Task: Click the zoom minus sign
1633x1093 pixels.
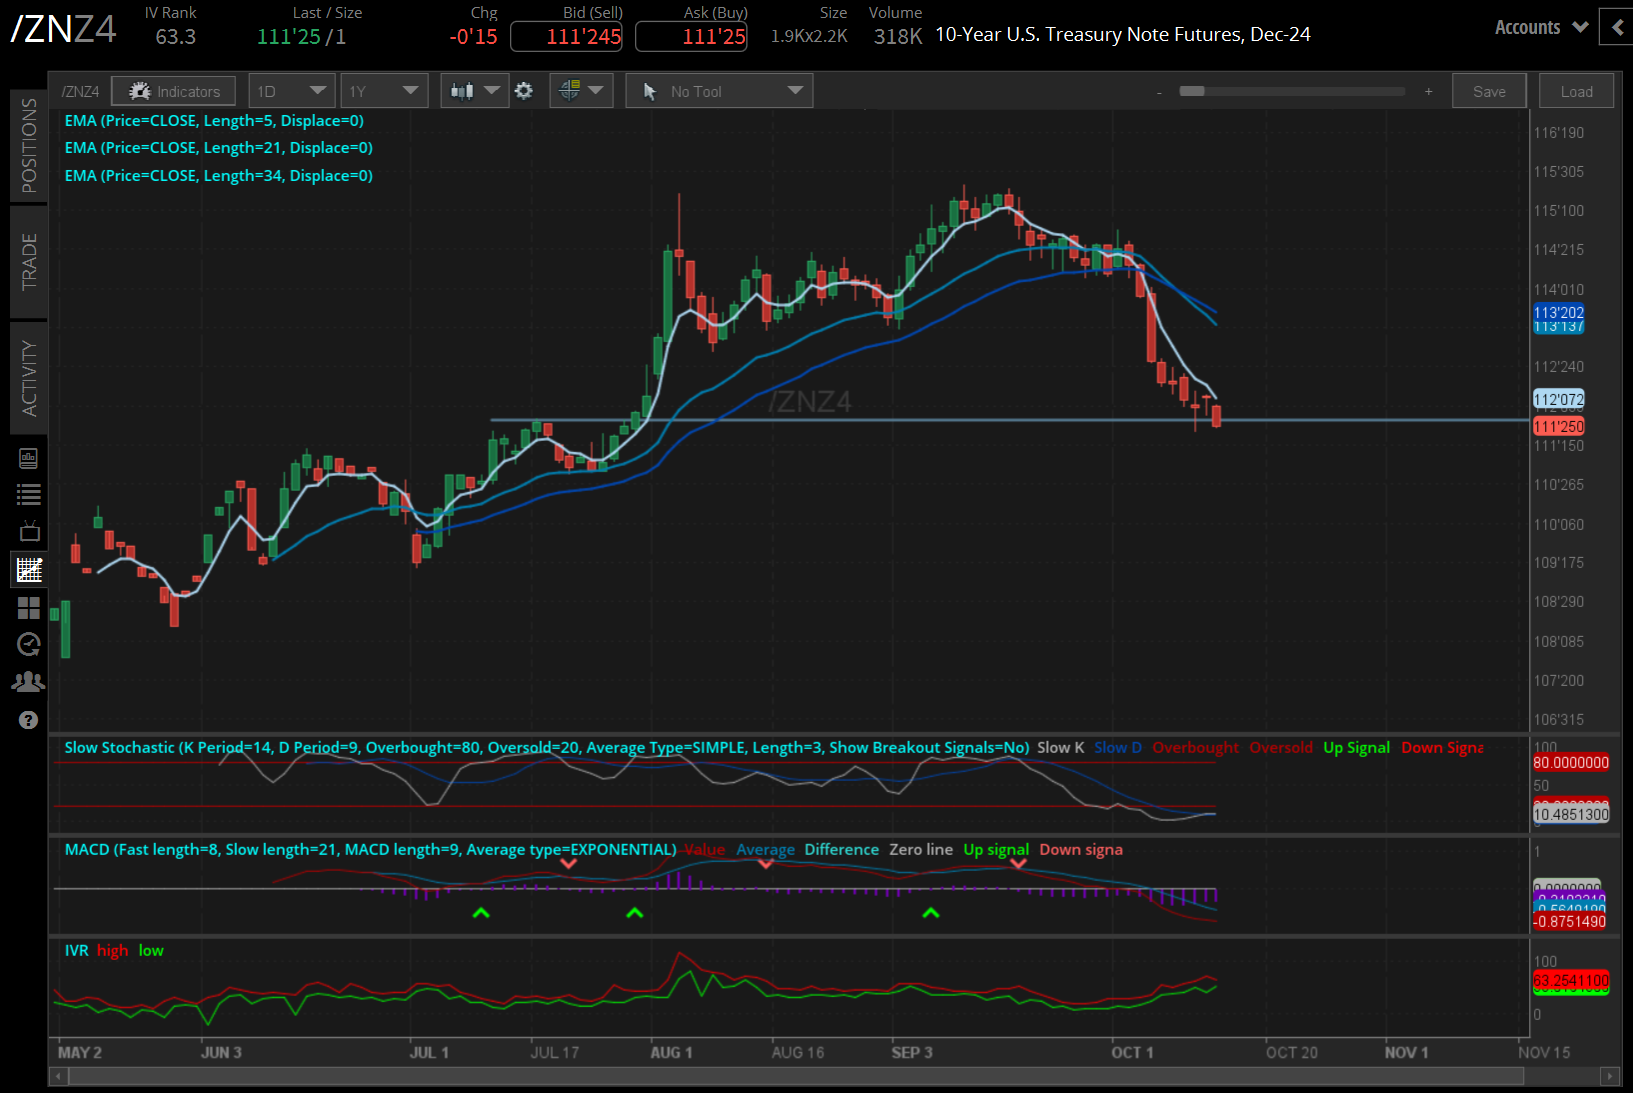Action: pyautogui.click(x=1159, y=92)
